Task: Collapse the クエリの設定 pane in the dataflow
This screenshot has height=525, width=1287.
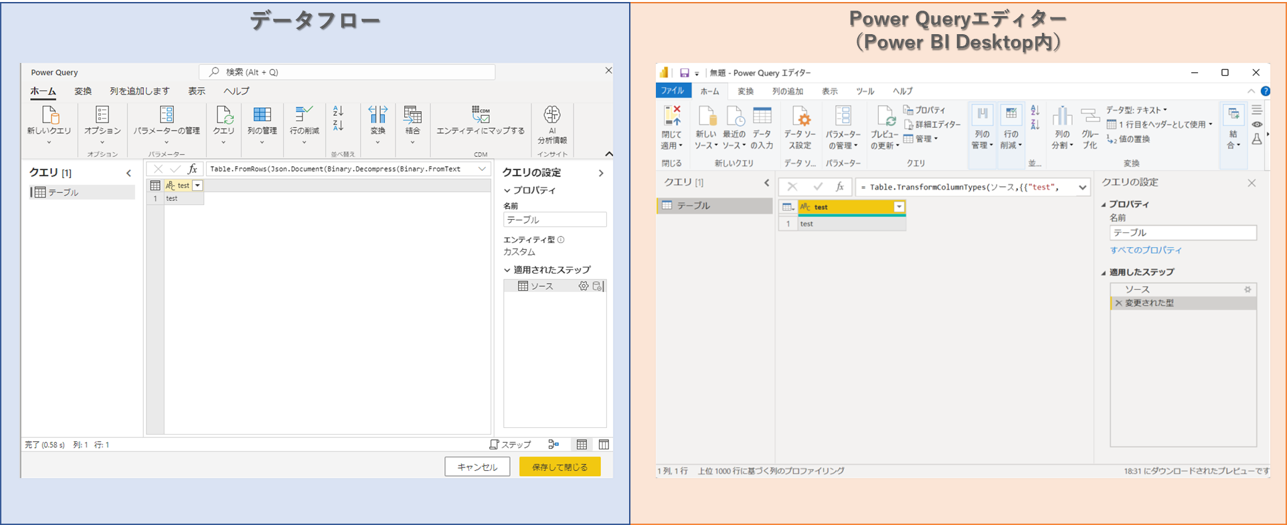Action: (600, 173)
